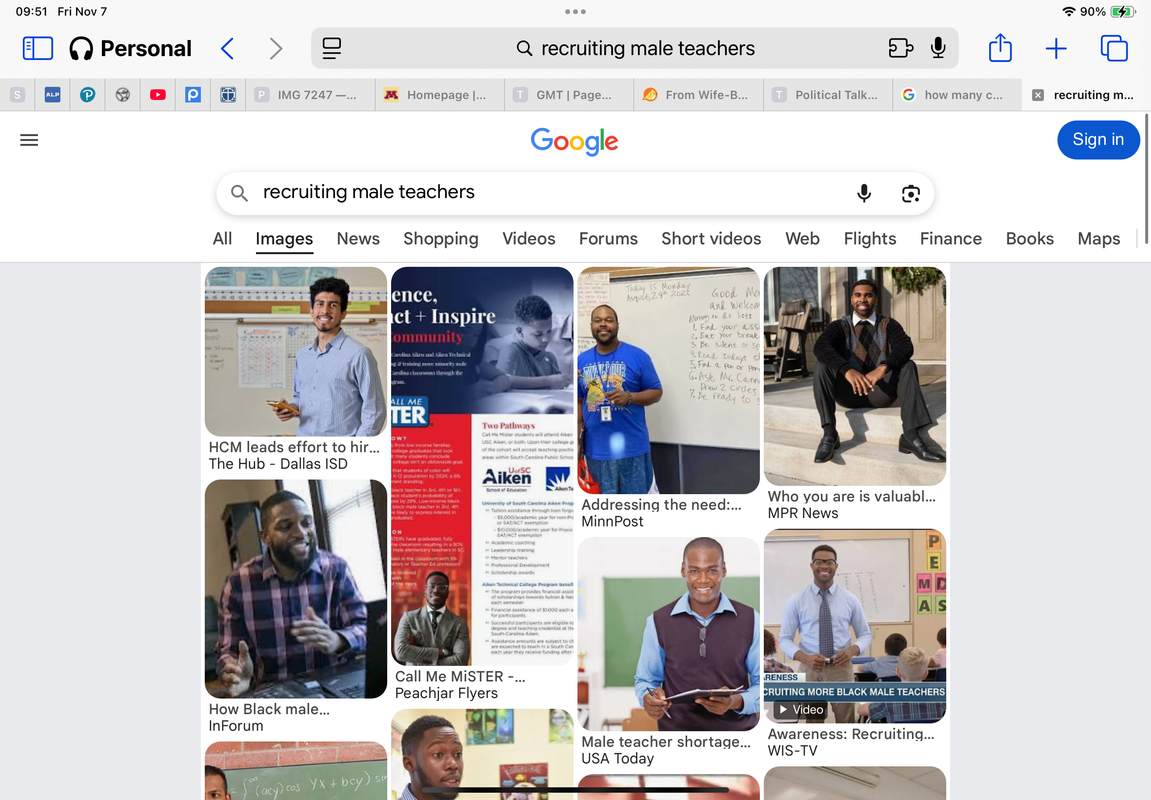The height and width of the screenshot is (800, 1151).
Task: Close the 'recruiting m...' tab
Action: (x=1038, y=95)
